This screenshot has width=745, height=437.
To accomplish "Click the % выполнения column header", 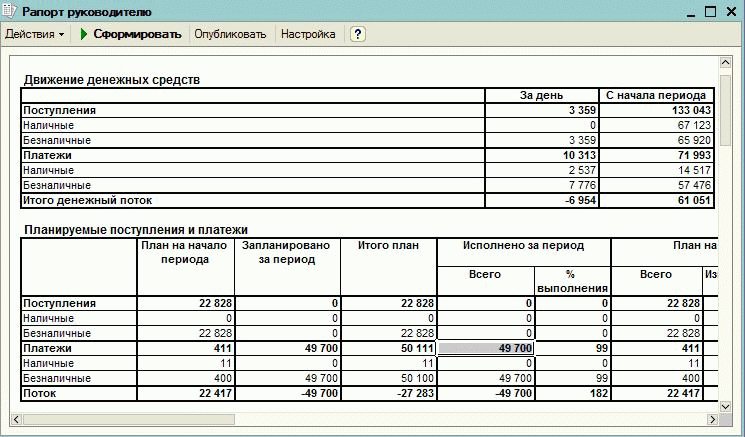I will pos(572,281).
